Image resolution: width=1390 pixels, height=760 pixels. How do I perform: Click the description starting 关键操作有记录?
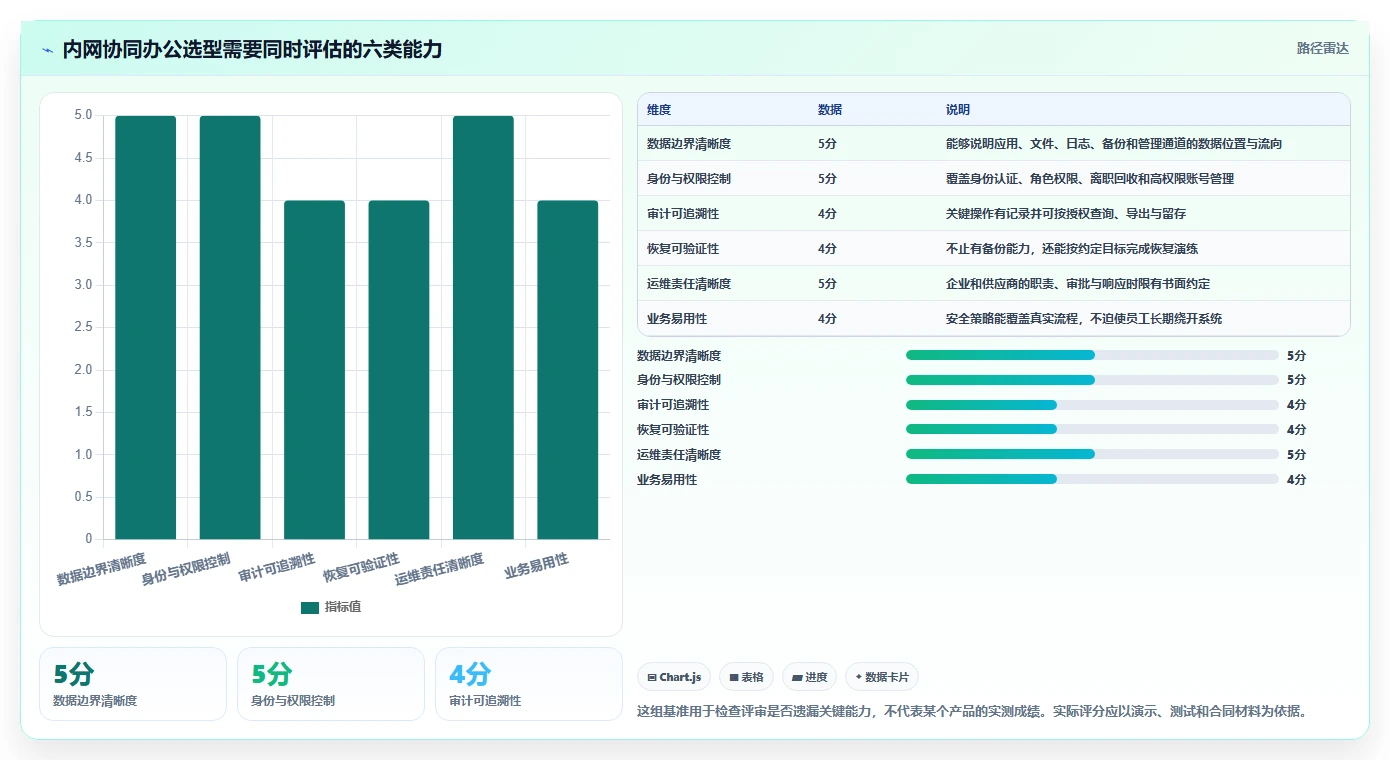click(x=1066, y=214)
